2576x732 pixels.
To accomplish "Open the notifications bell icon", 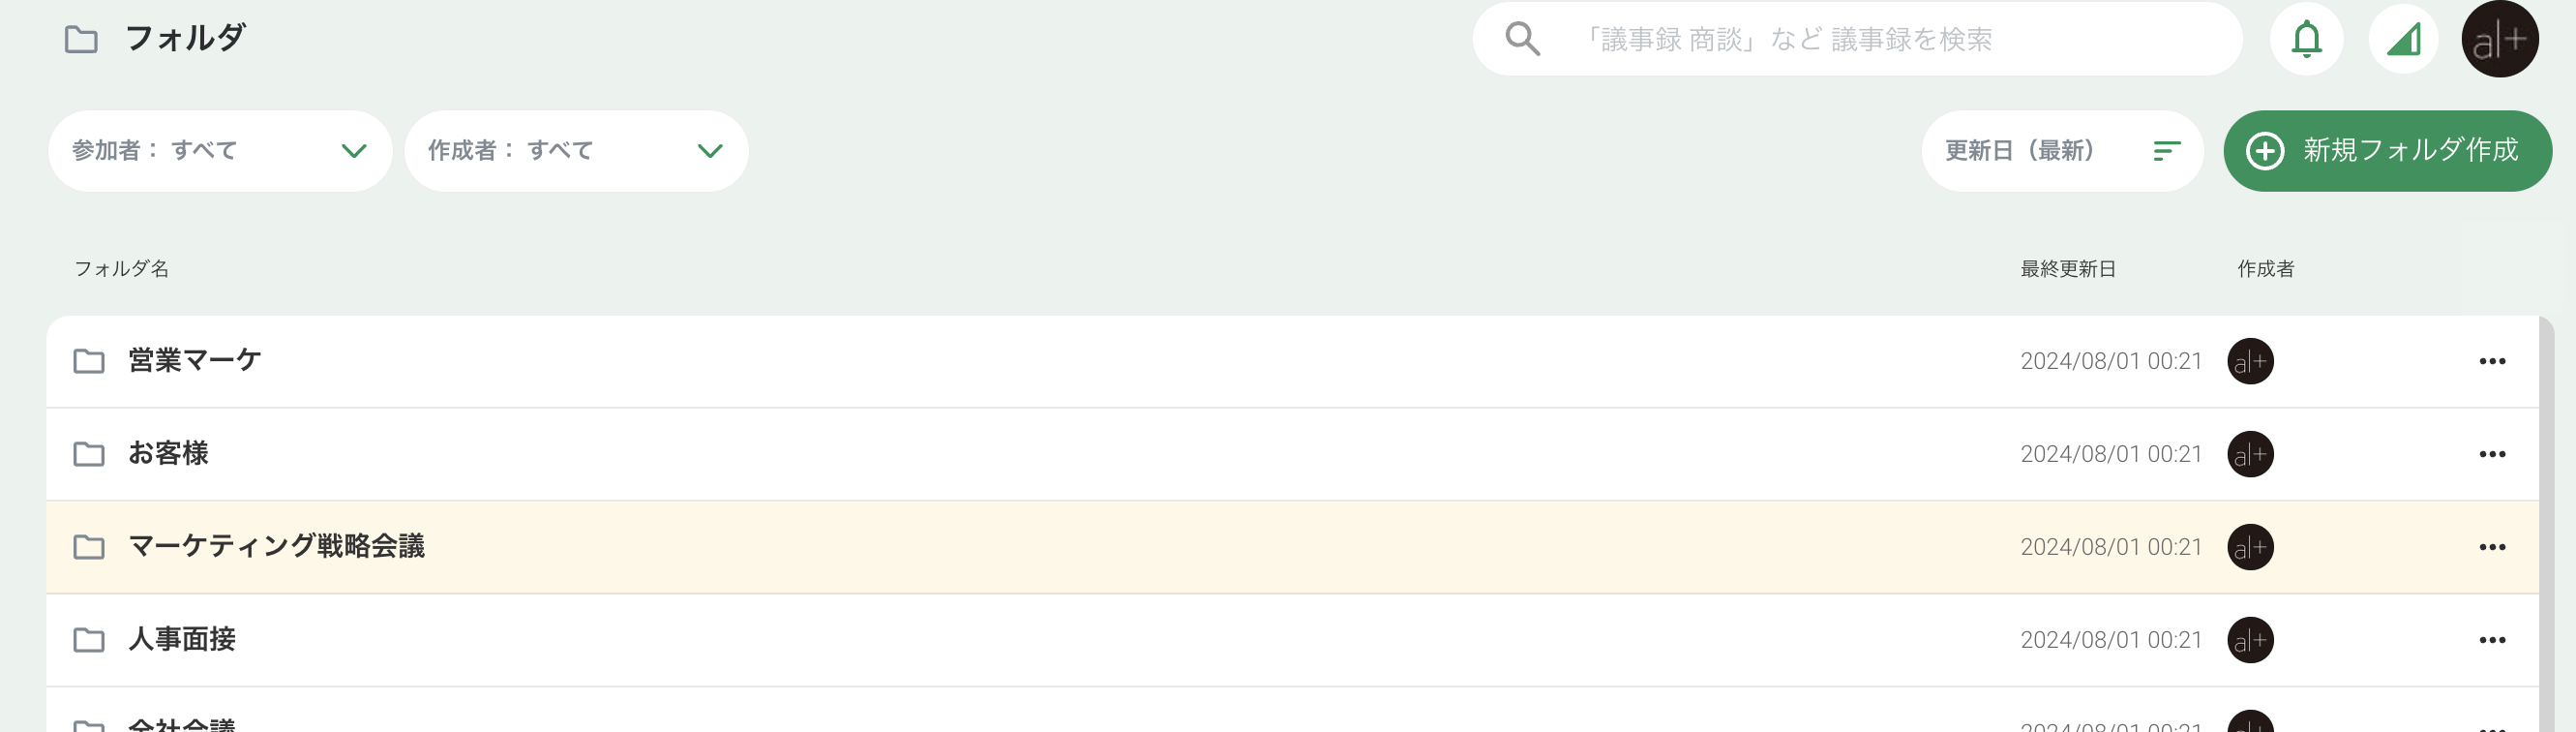I will [x=2306, y=39].
